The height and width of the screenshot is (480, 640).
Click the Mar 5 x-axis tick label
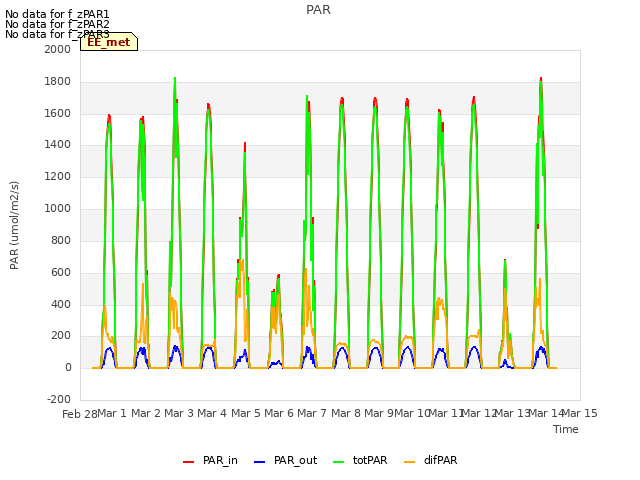click(x=246, y=413)
